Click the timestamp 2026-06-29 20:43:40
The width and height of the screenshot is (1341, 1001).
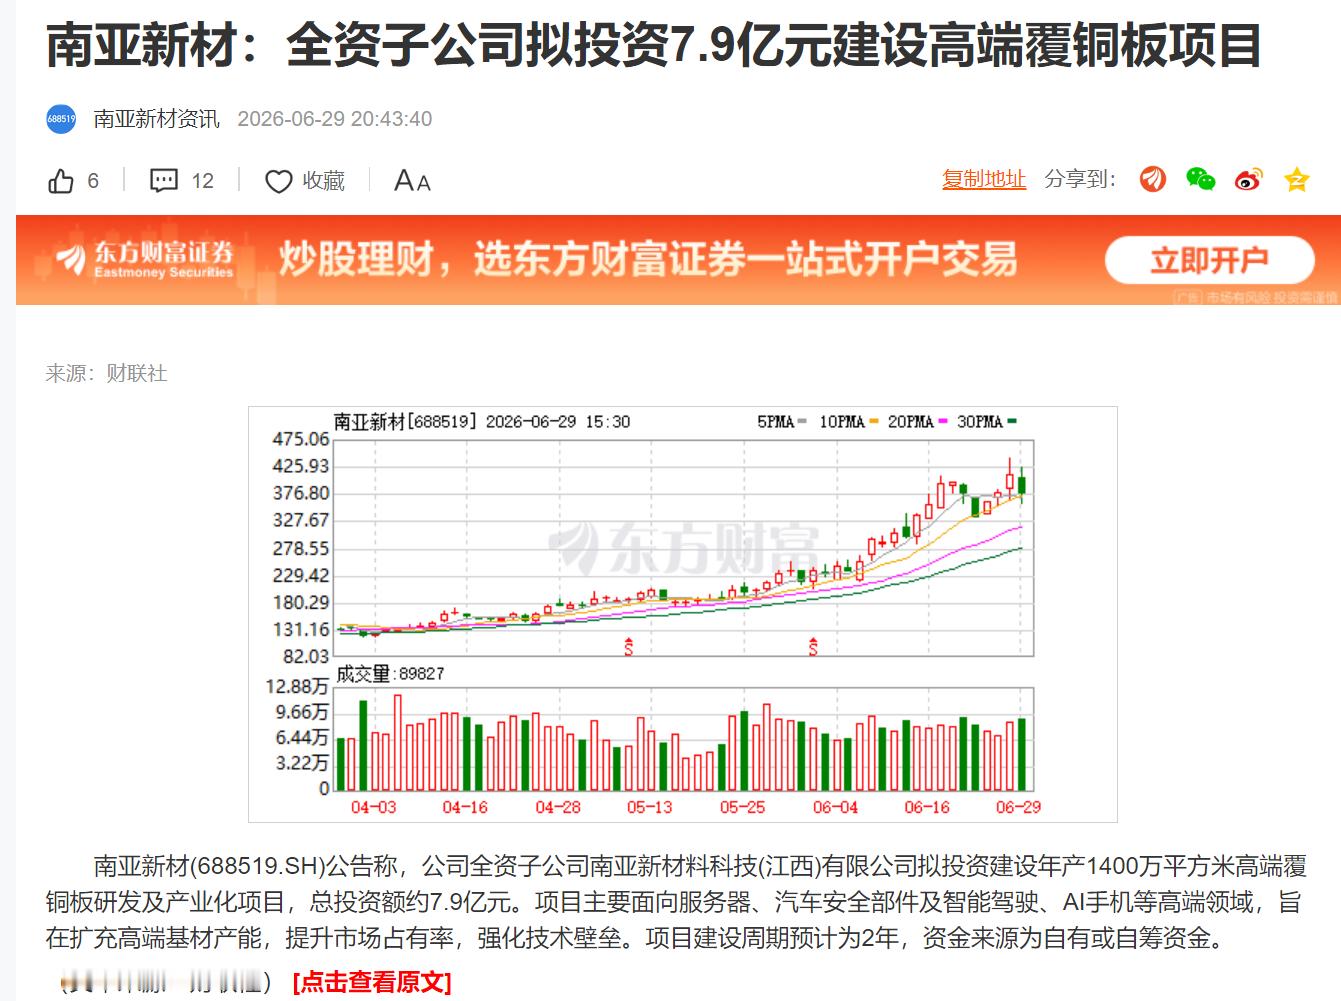tap(335, 119)
